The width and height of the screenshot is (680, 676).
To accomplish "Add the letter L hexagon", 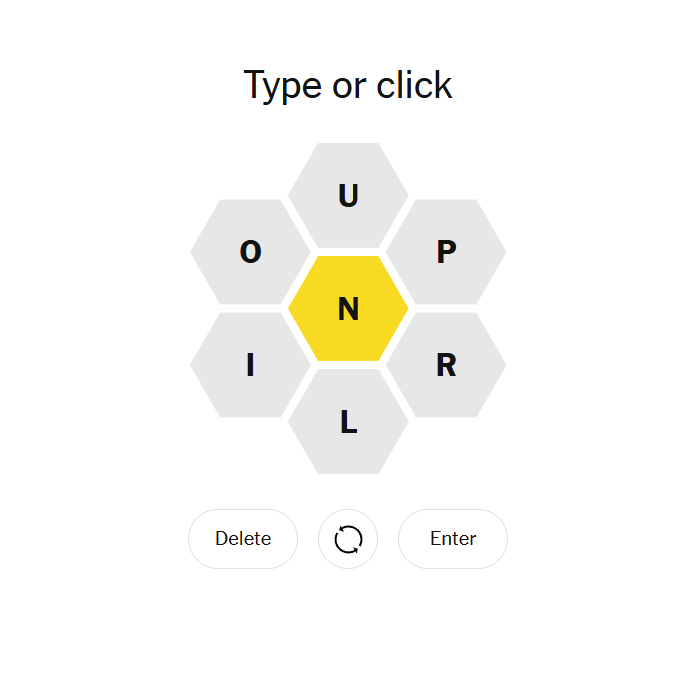I will point(348,422).
